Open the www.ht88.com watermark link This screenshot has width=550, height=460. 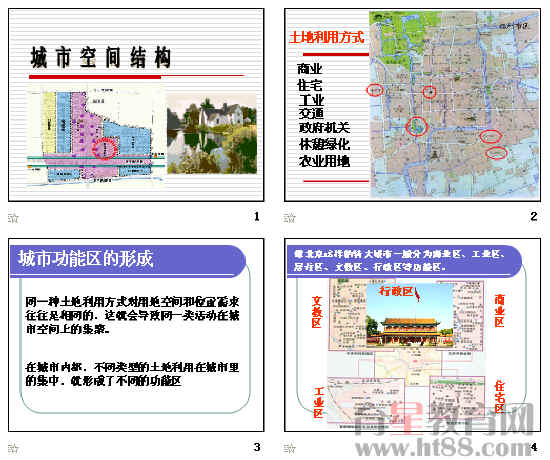tap(445, 448)
